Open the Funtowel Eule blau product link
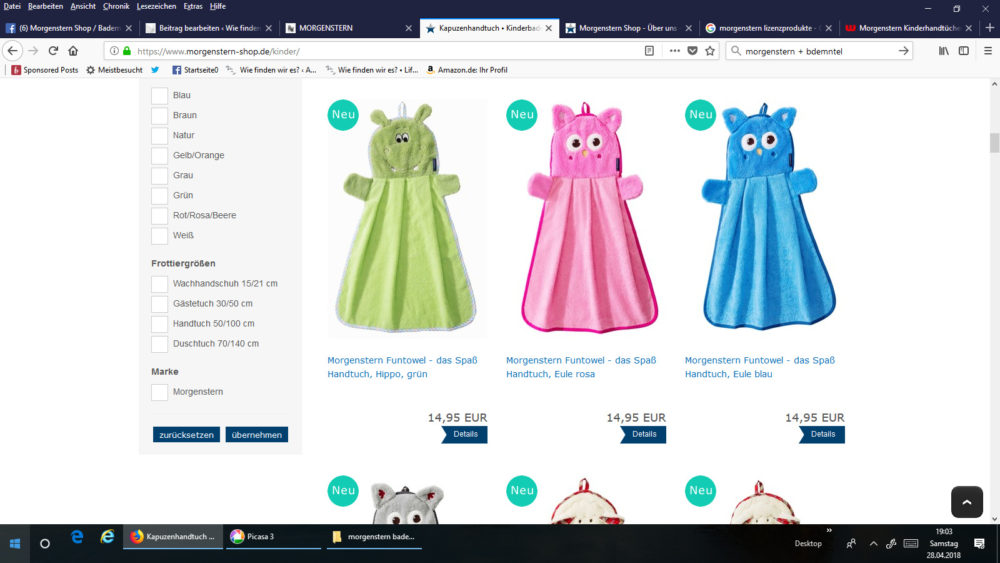This screenshot has width=1000, height=563. click(x=760, y=367)
